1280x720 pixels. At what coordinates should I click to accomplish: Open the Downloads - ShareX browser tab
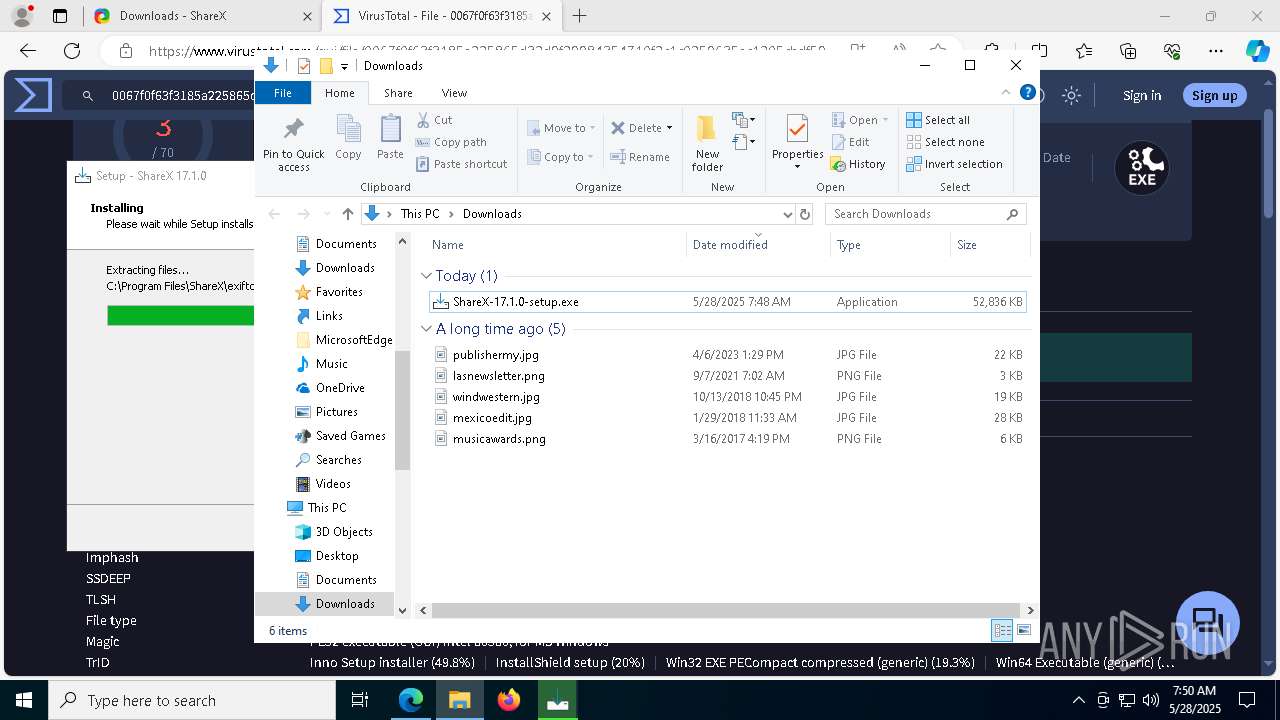201,16
